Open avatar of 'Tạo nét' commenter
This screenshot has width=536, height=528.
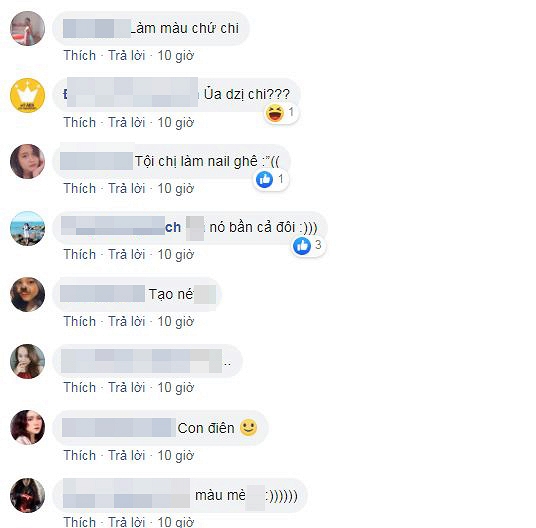(x=27, y=294)
